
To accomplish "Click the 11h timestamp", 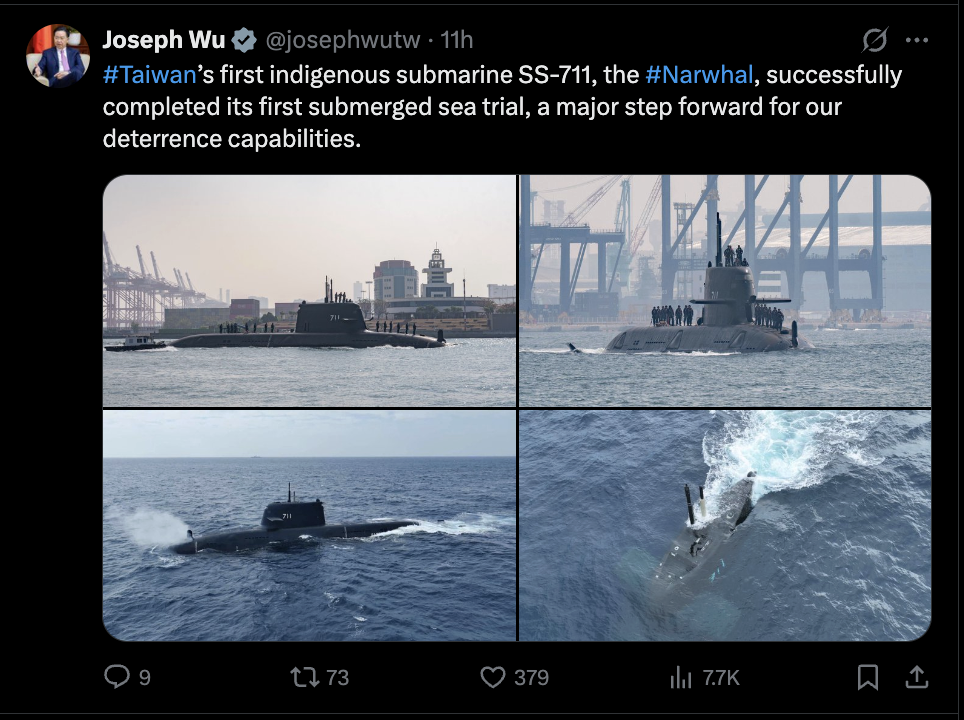I will (457, 40).
